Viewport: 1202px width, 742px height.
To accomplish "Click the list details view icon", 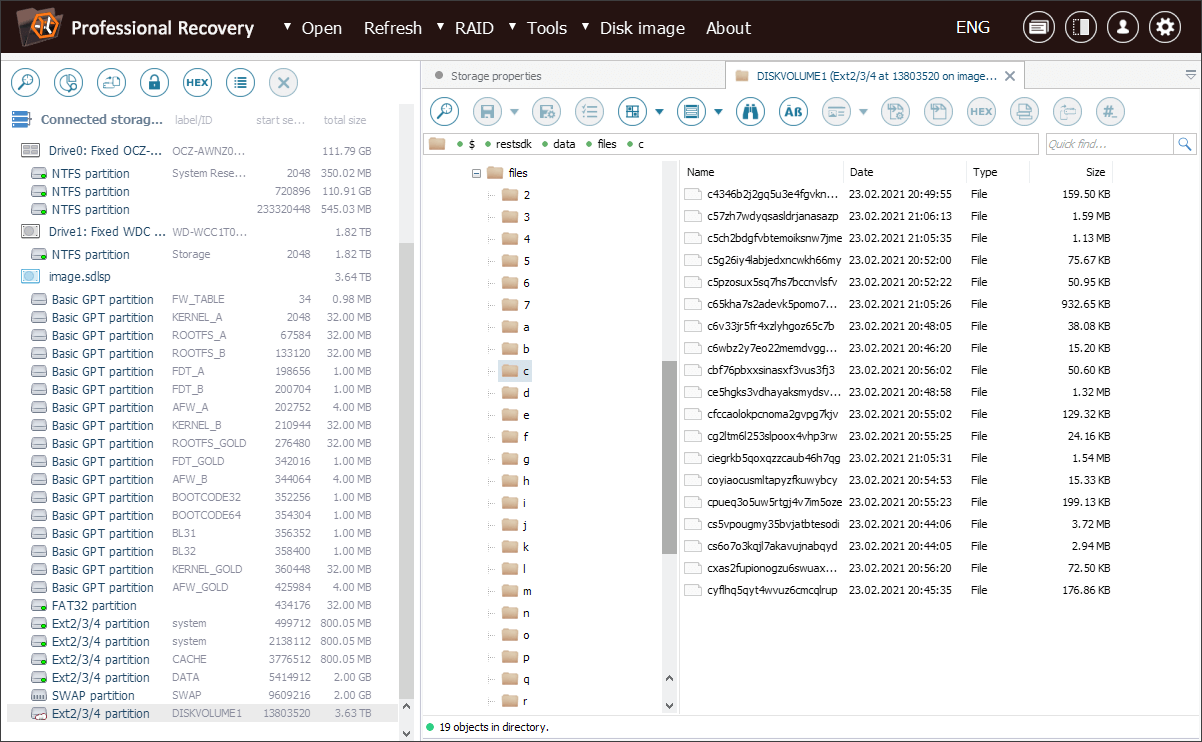I will tap(692, 111).
